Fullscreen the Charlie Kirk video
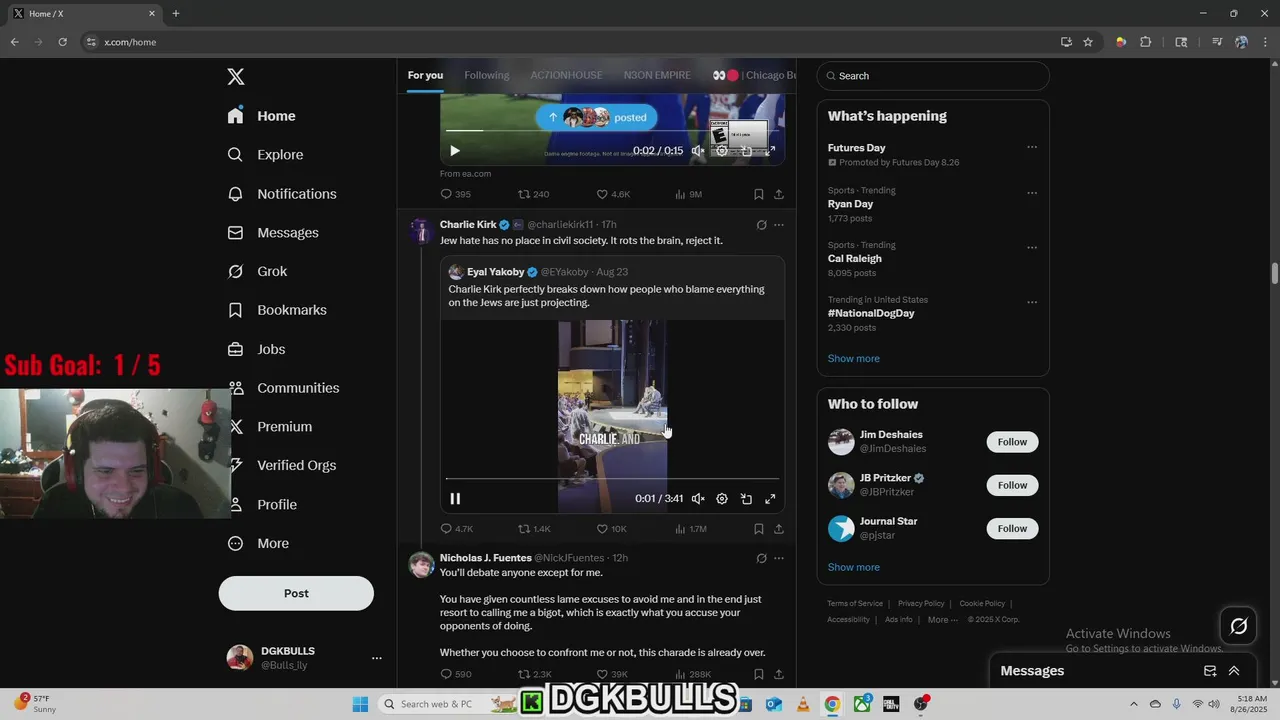Image resolution: width=1280 pixels, height=720 pixels. point(770,499)
